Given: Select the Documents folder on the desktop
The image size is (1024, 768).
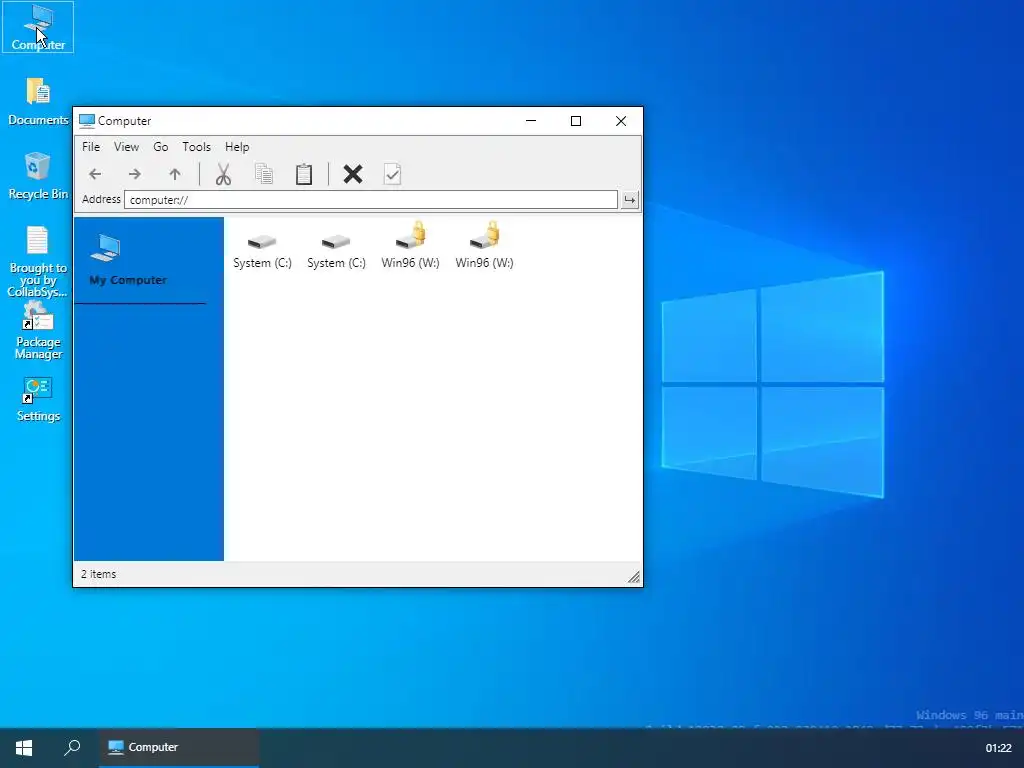Looking at the screenshot, I should pos(38,102).
